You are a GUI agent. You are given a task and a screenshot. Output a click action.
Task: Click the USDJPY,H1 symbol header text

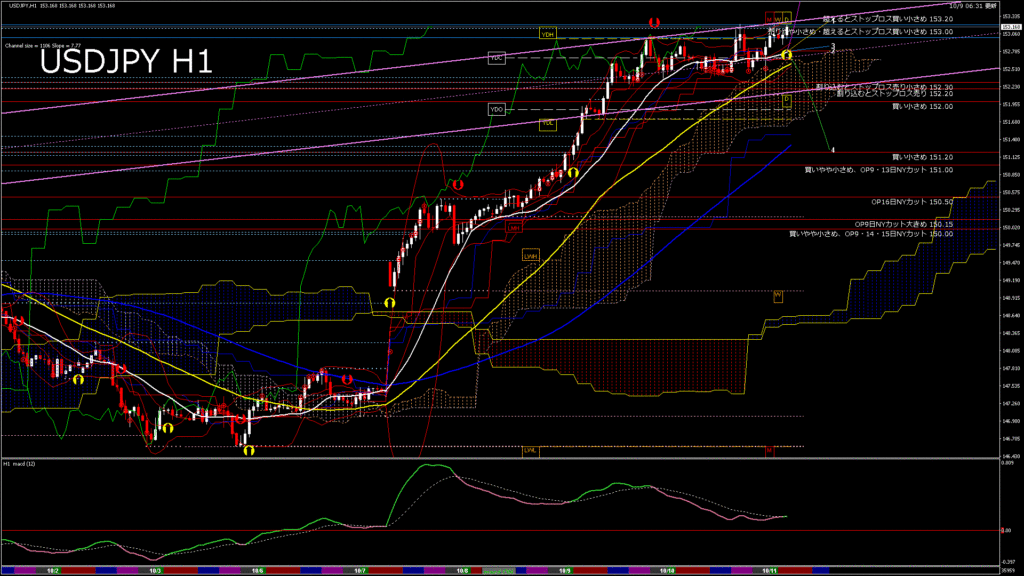pyautogui.click(x=21, y=6)
